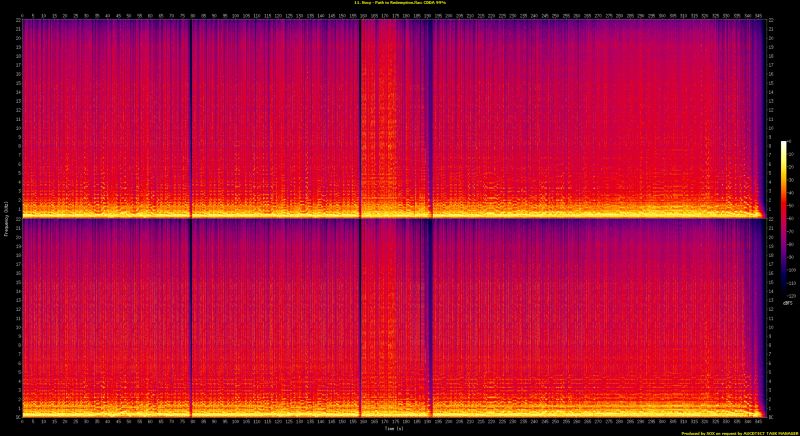Viewport: 800px width, 436px height.
Task: Click the fade-out at the end of top channel
Action: coord(758,150)
